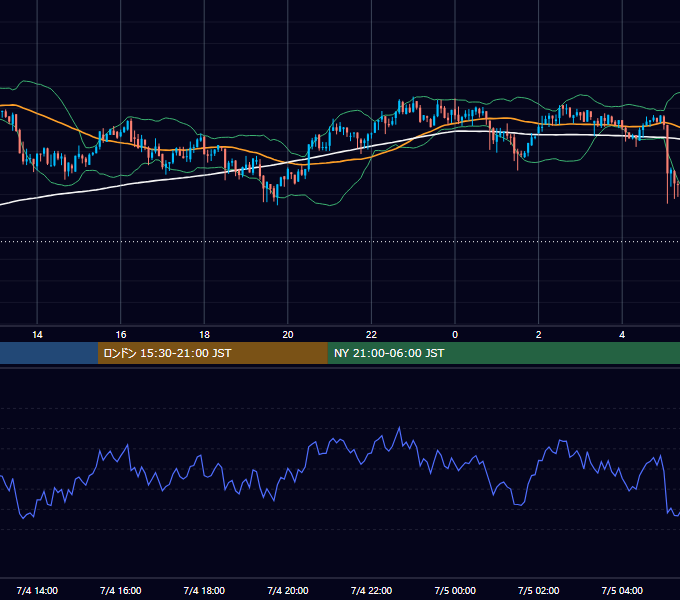
Task: Click the NY session bar 21:00-06:00 JST
Action: pos(503,353)
